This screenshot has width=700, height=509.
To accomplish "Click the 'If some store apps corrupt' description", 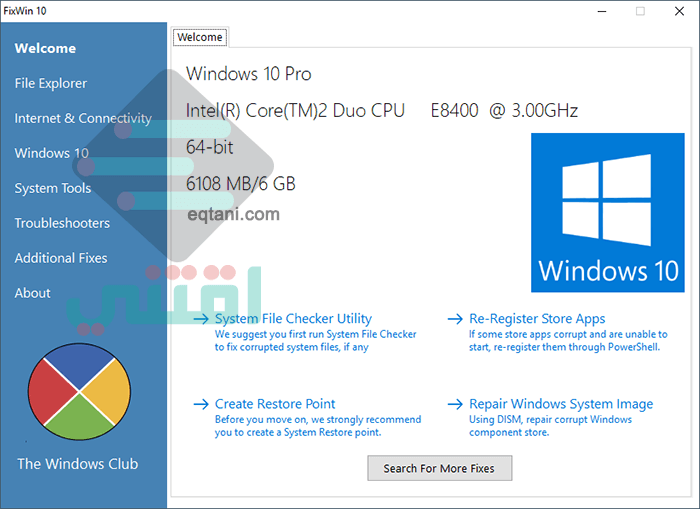I will tap(568, 341).
